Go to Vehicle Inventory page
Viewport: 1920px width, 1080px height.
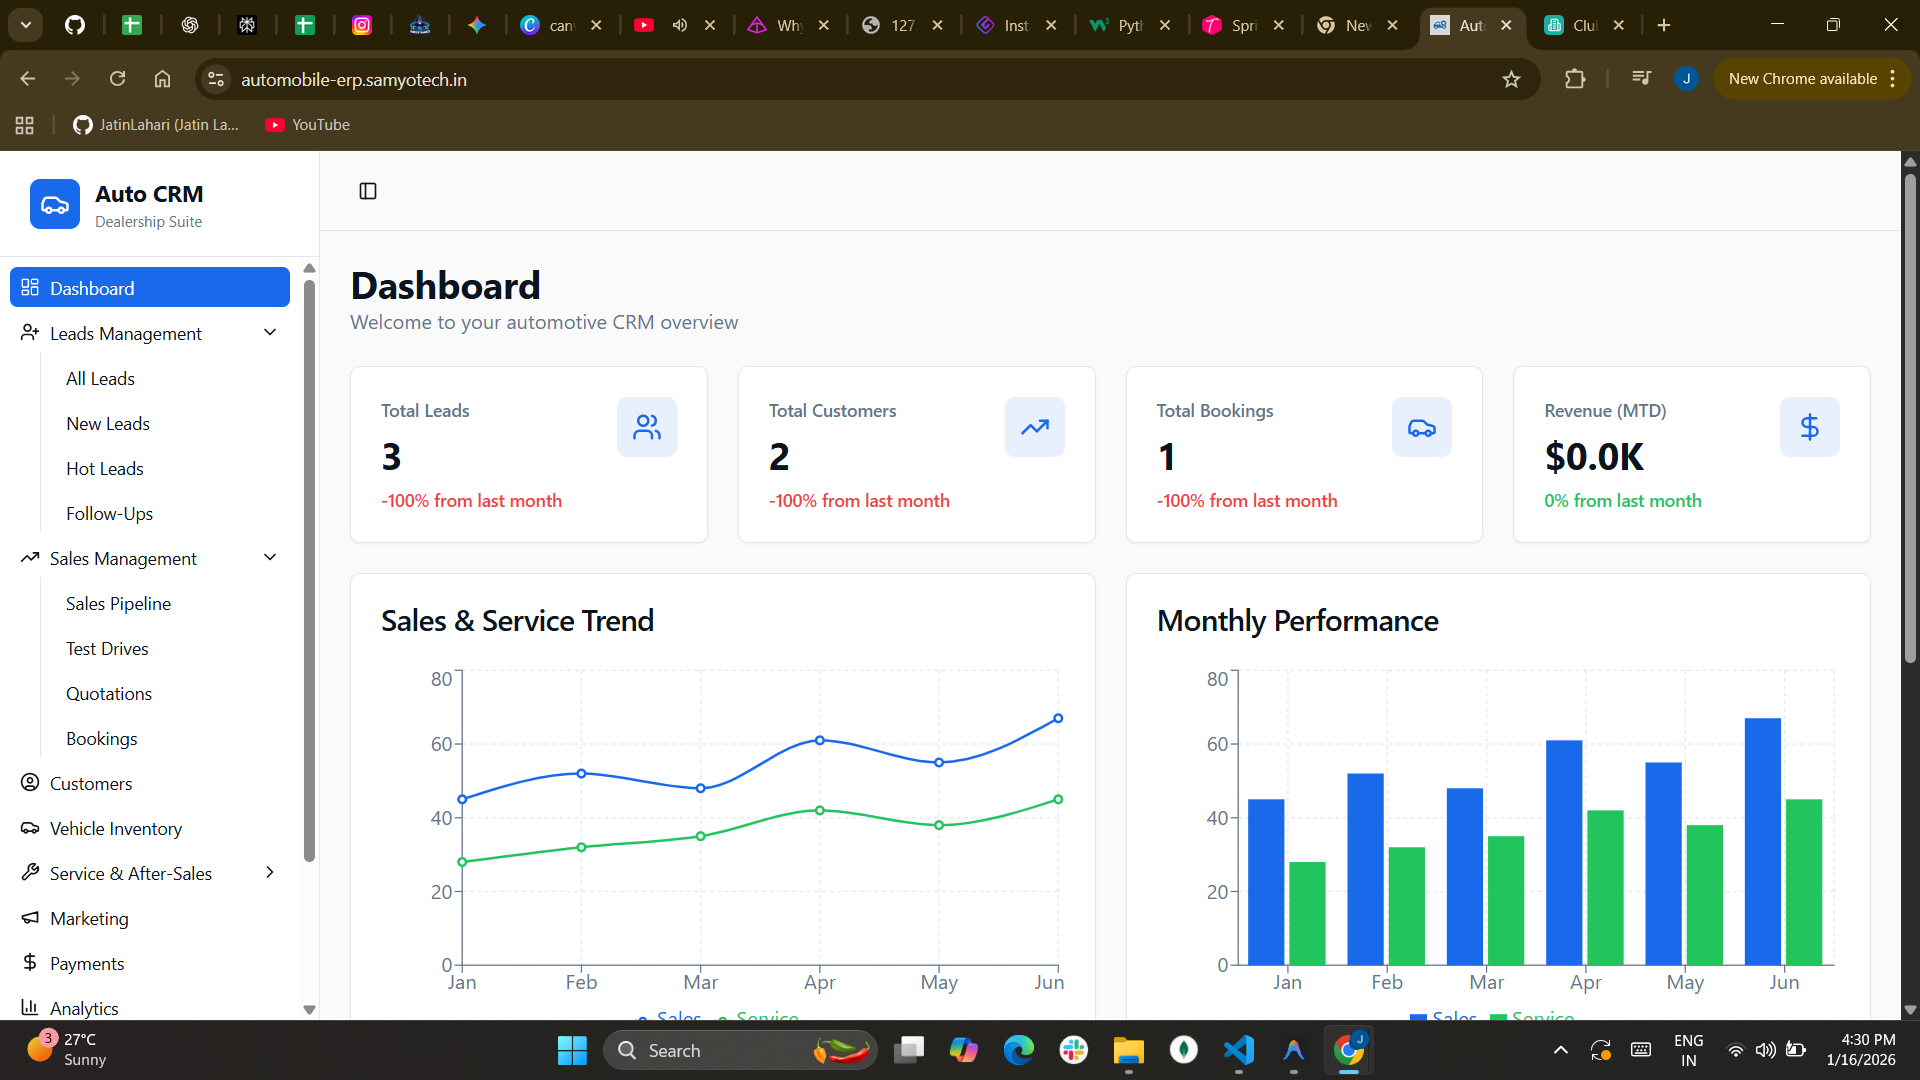[116, 828]
